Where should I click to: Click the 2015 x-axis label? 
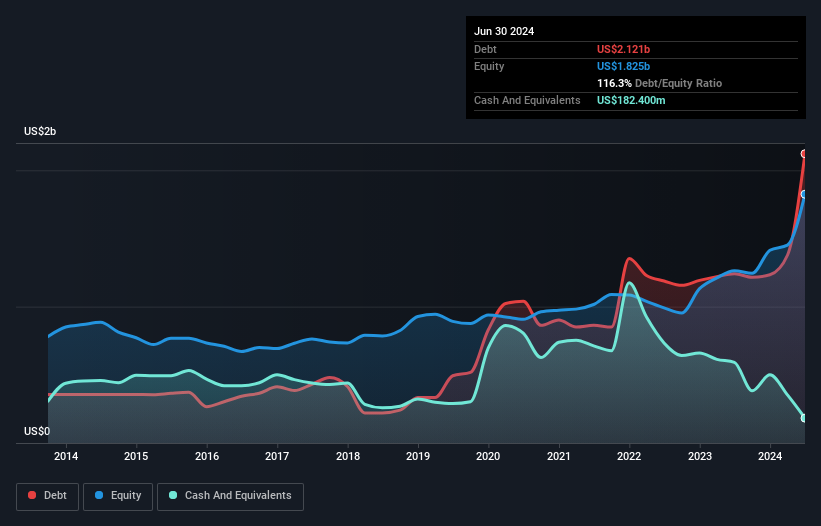pos(136,456)
